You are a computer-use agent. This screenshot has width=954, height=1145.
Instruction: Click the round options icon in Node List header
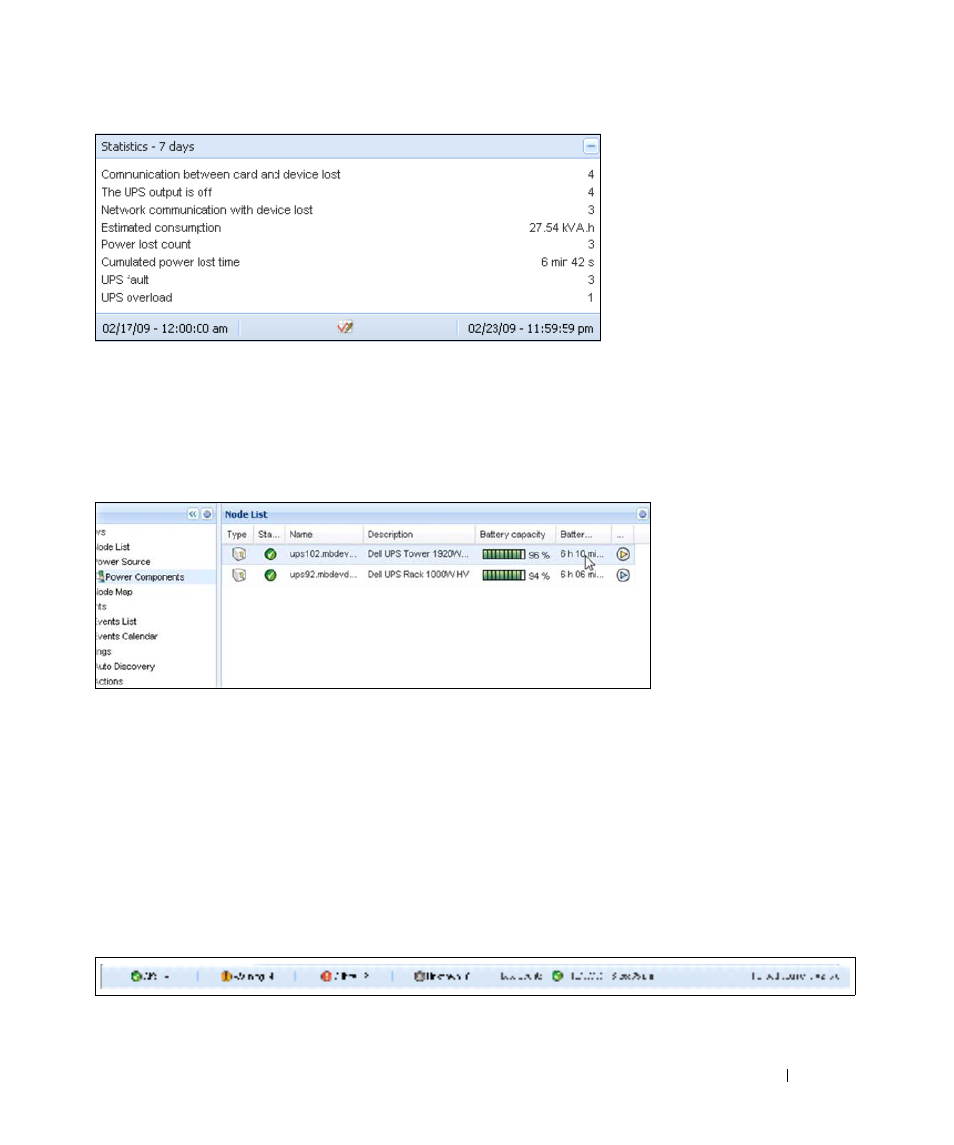click(x=642, y=514)
